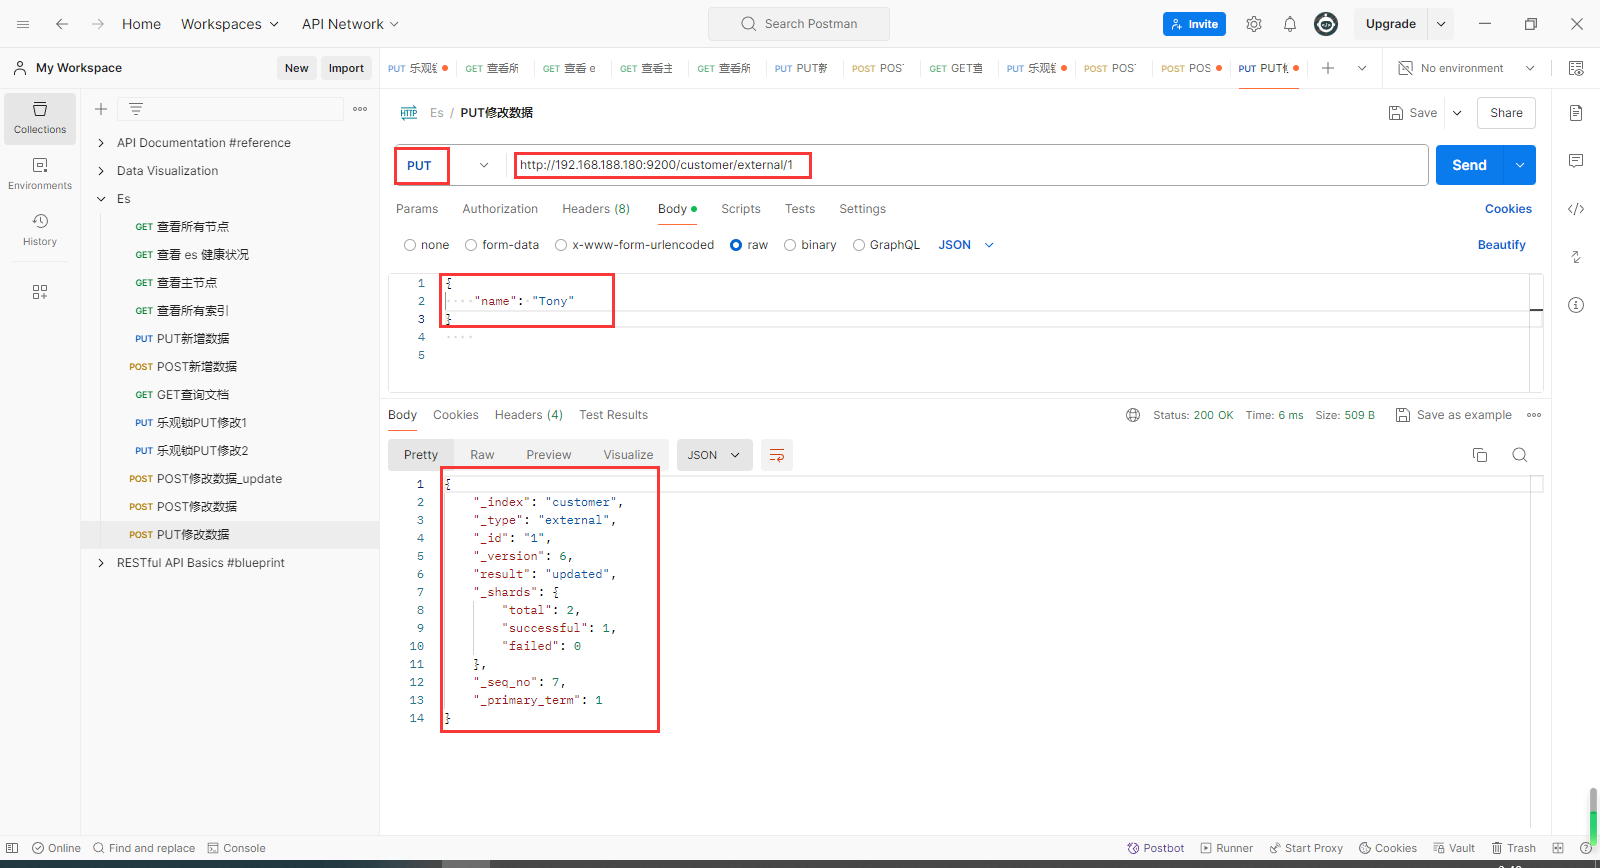
Task: Expand the API Documentation #reference collection
Action: point(101,143)
